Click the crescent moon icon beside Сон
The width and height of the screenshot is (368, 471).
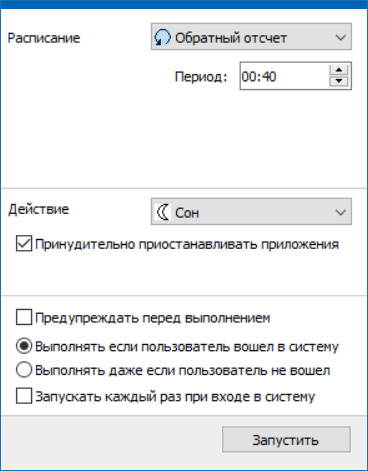163,212
